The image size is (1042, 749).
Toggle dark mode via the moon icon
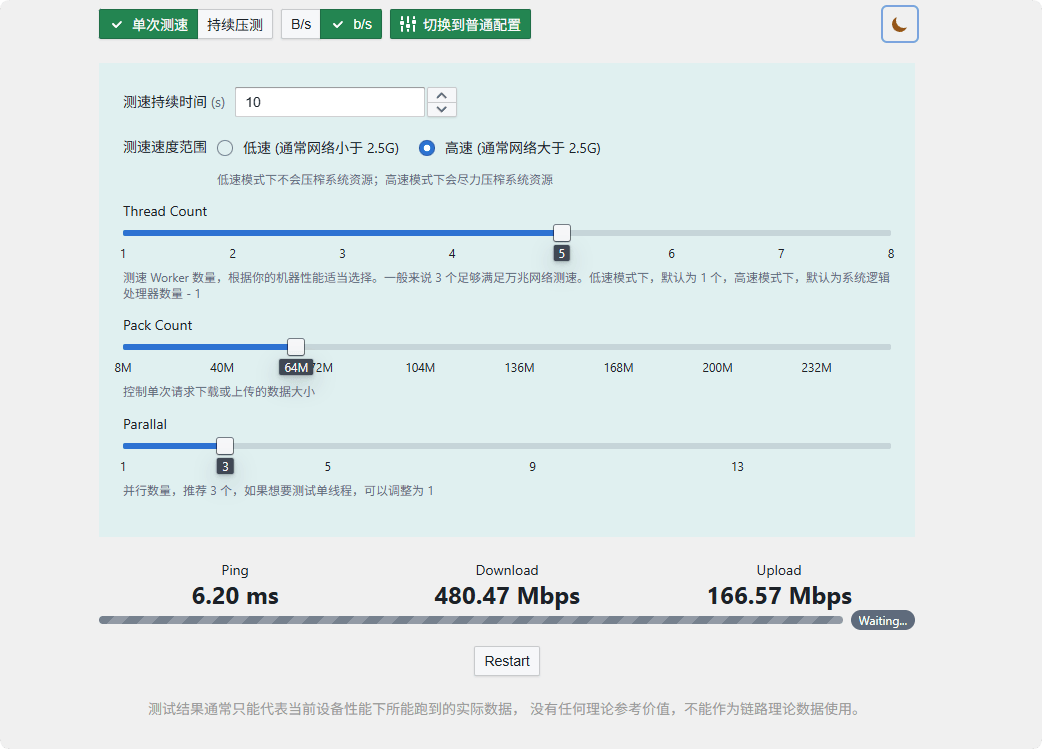click(x=899, y=24)
